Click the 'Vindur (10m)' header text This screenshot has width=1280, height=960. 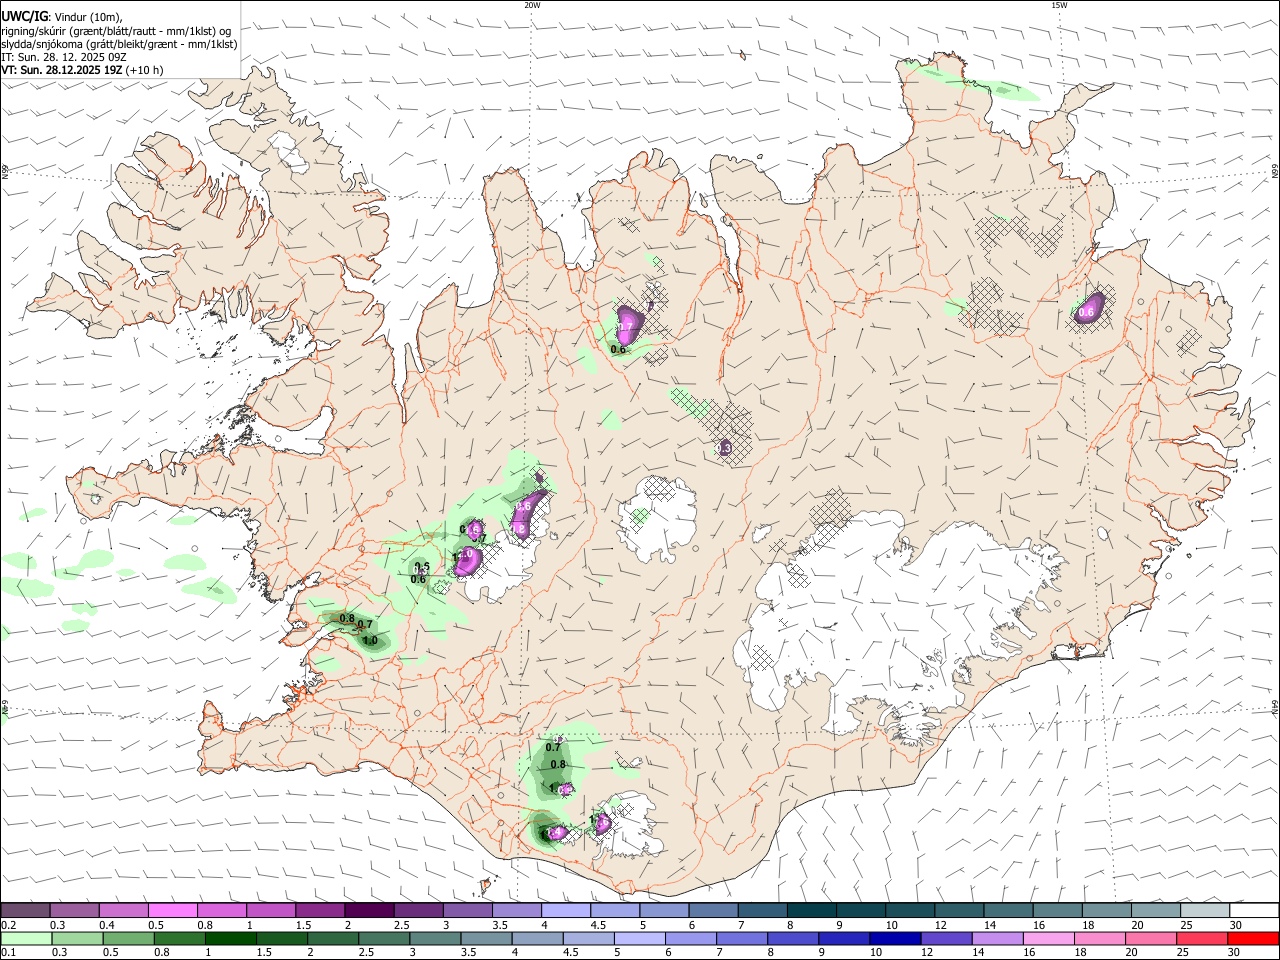coord(88,17)
